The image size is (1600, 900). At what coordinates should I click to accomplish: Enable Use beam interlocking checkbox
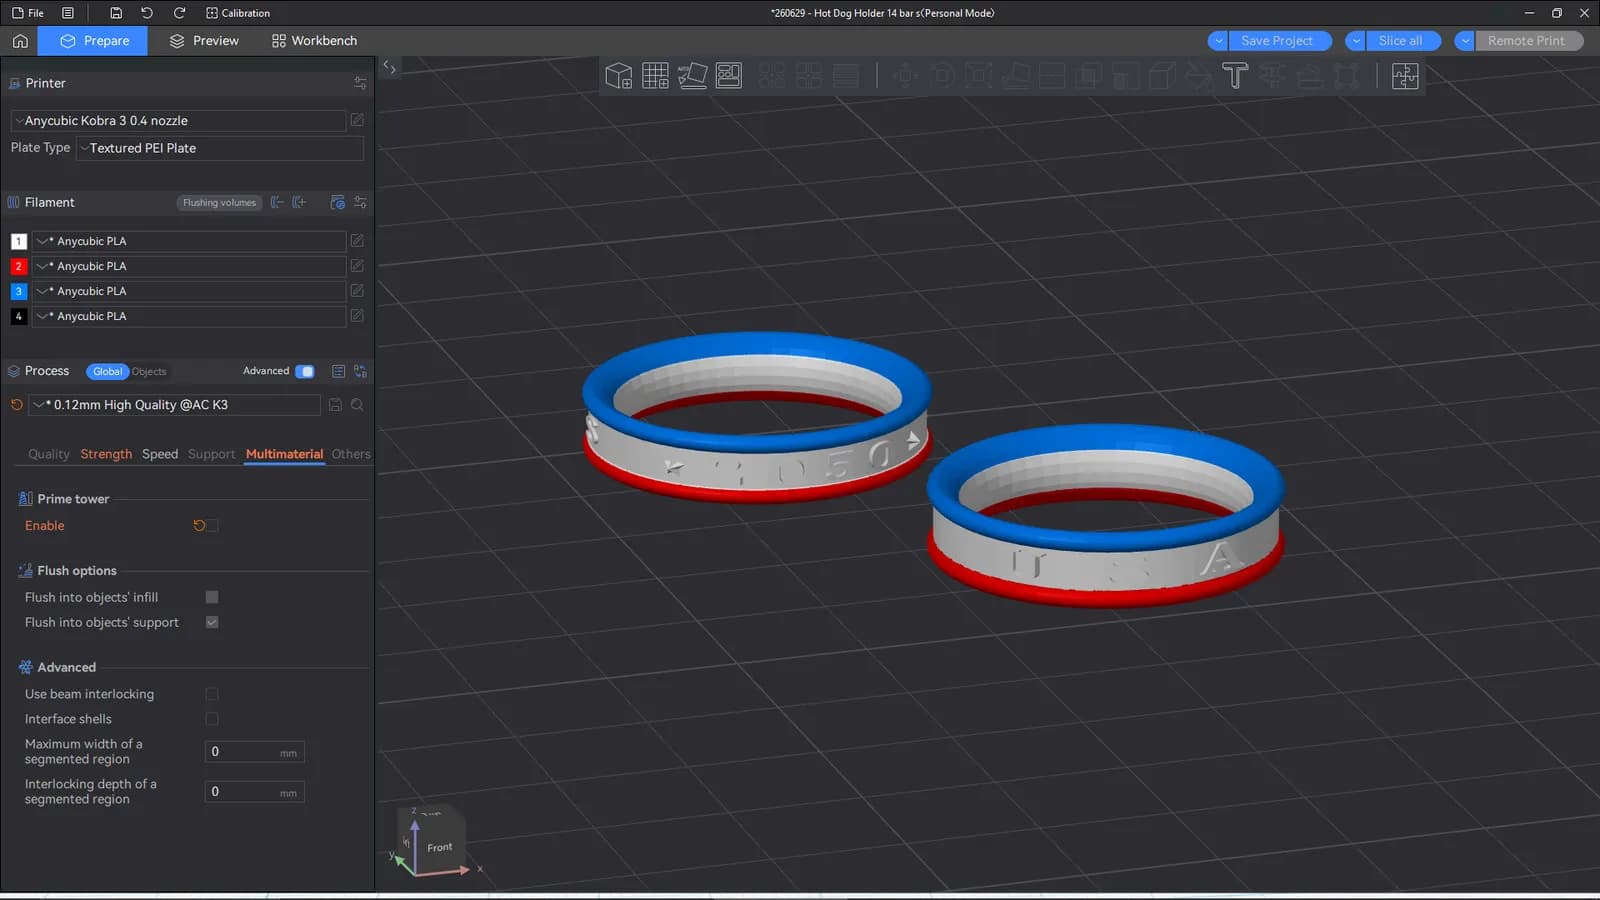click(x=212, y=694)
